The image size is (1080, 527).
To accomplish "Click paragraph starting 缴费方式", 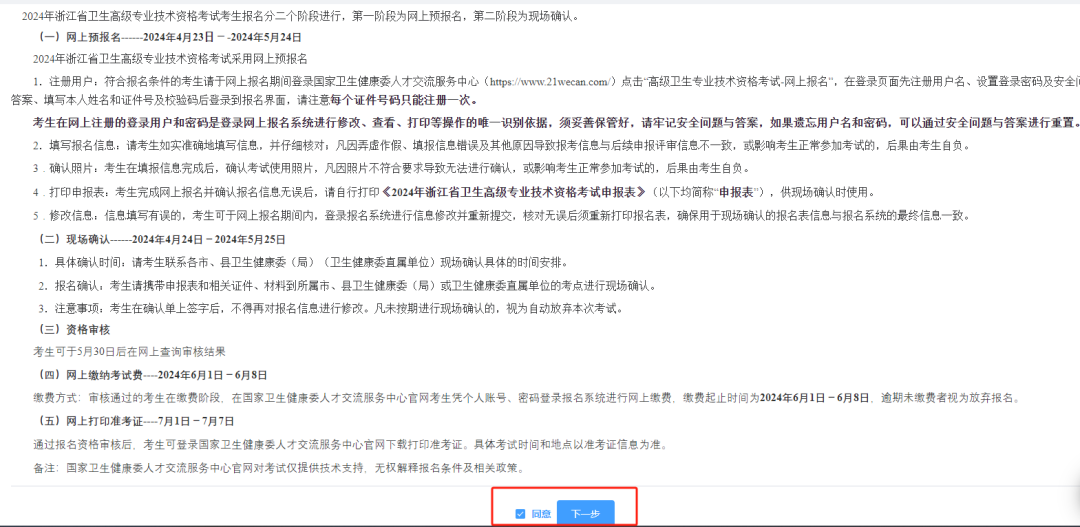I will 528,398.
